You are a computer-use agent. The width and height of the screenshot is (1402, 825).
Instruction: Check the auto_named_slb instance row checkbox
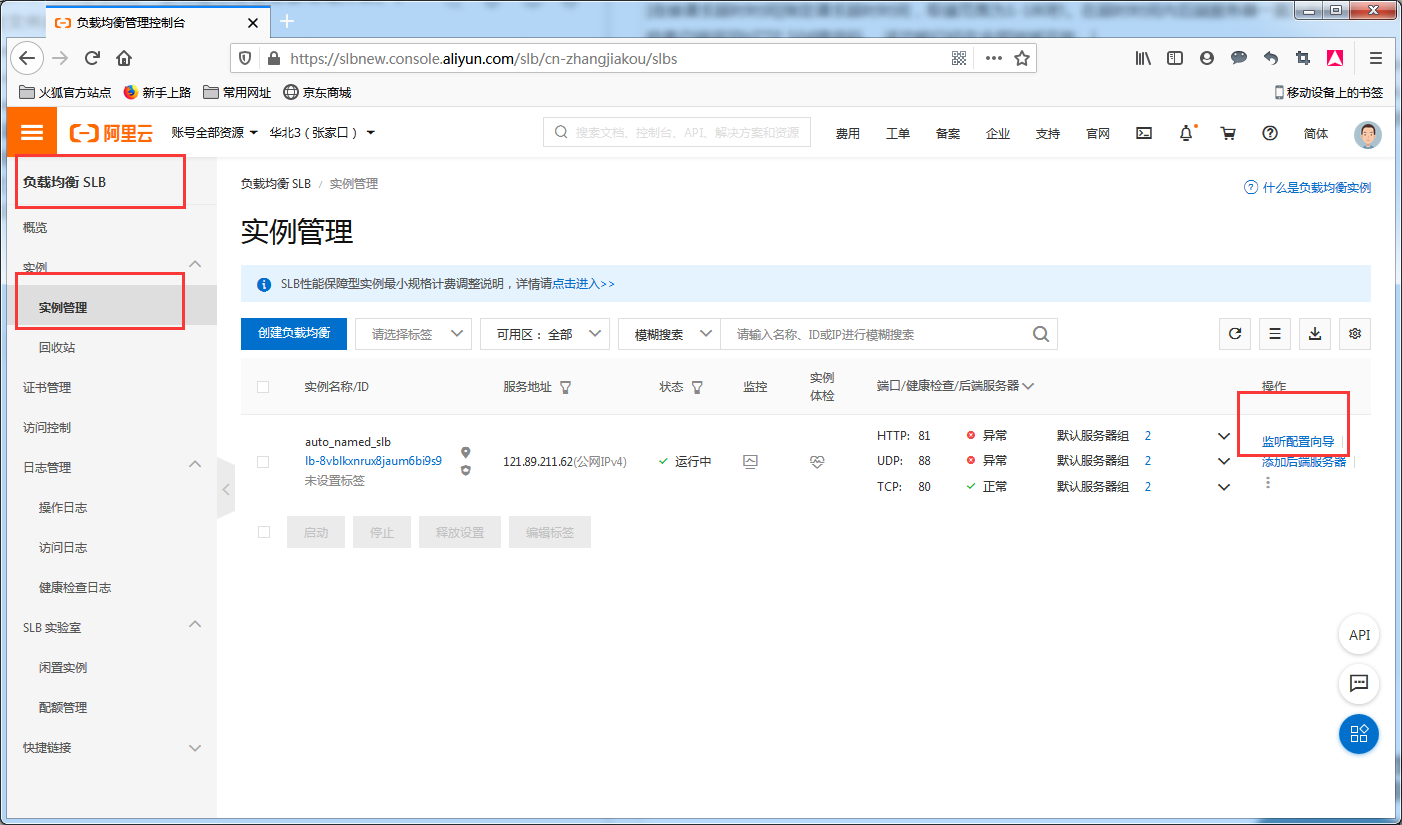[263, 461]
